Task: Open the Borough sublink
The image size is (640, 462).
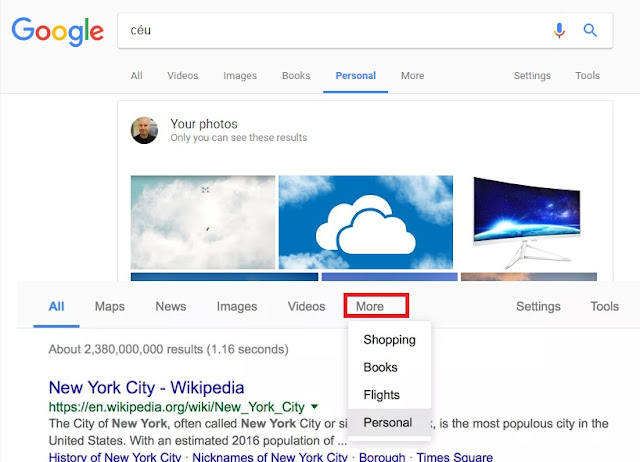Action: [x=382, y=457]
